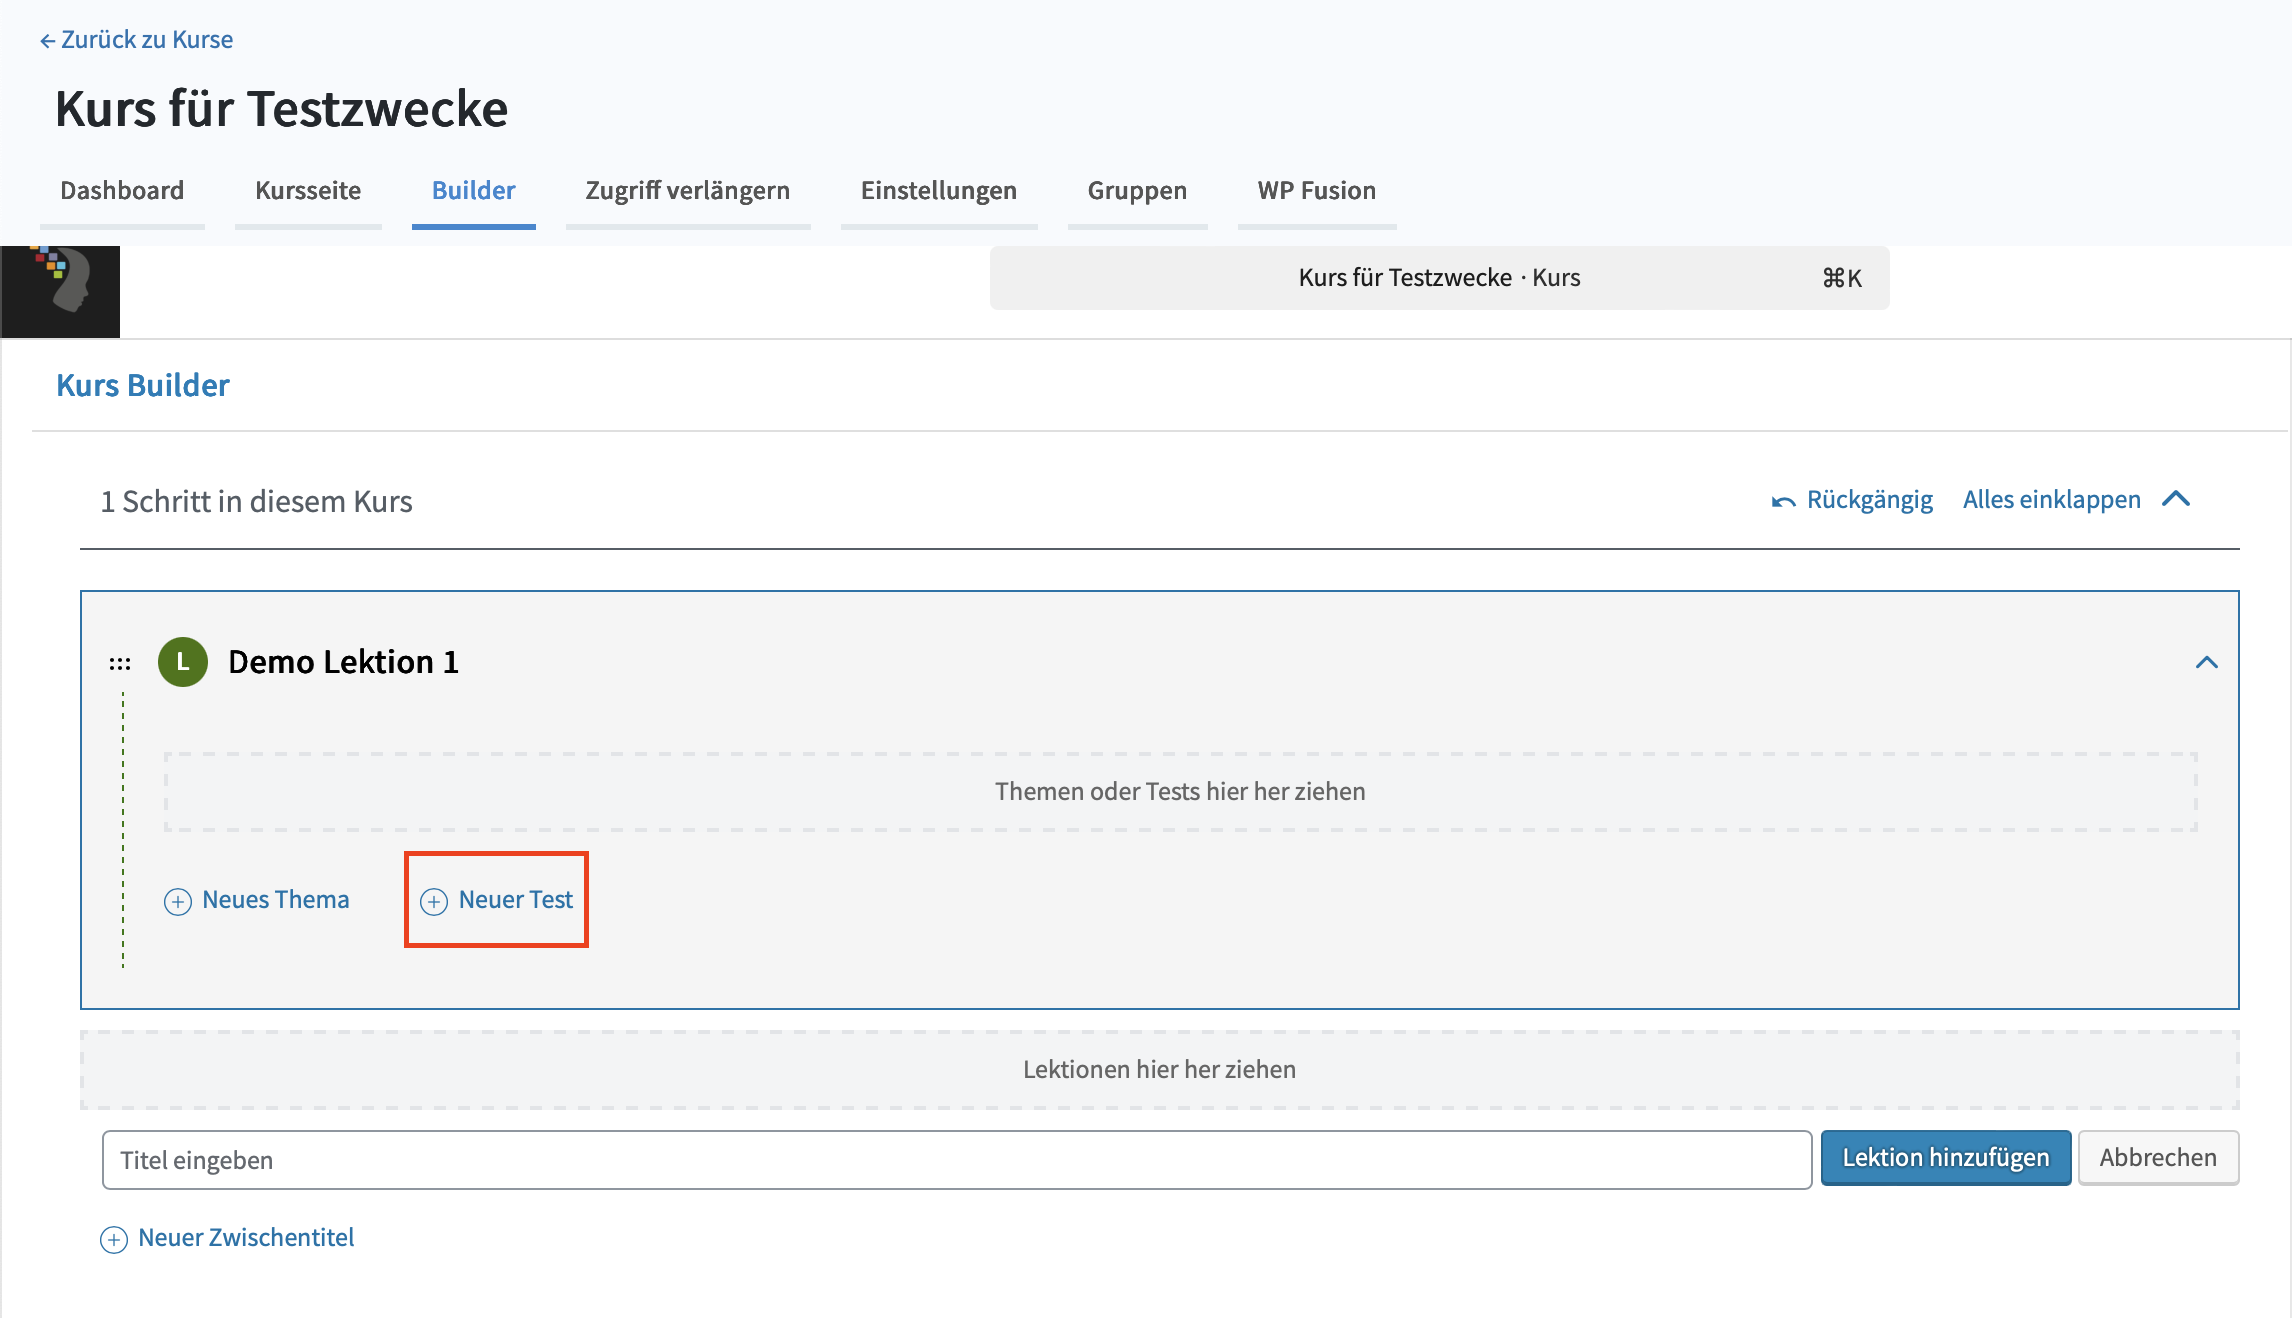Click the Alles einklappen link
This screenshot has height=1318, width=2292.
pyautogui.click(x=2052, y=499)
